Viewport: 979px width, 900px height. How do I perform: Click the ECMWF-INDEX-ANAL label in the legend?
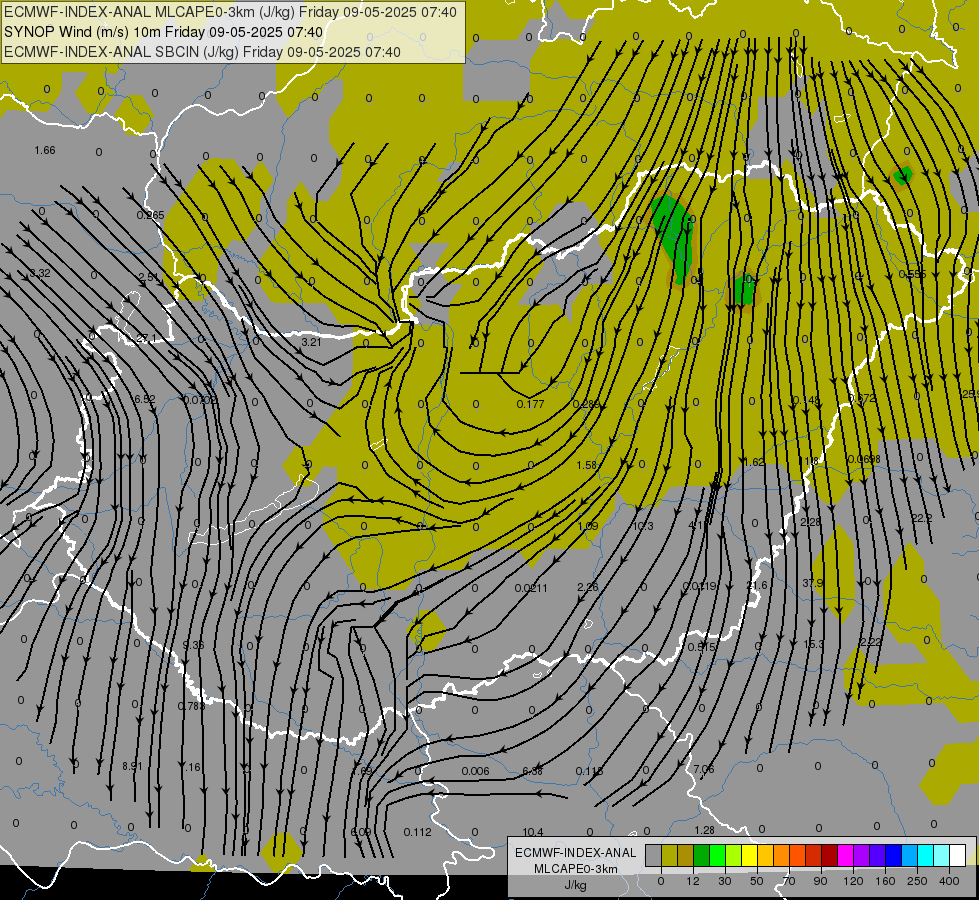[x=576, y=853]
